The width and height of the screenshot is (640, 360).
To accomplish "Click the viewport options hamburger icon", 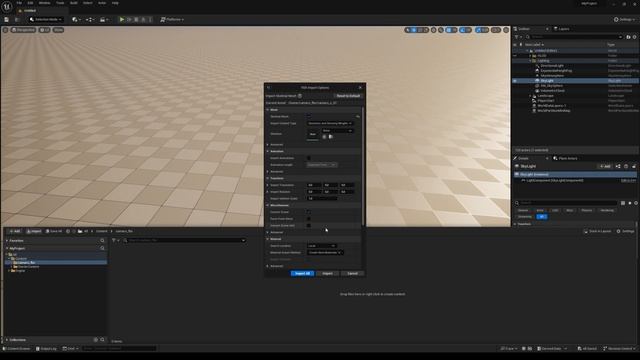I will (x=5, y=30).
